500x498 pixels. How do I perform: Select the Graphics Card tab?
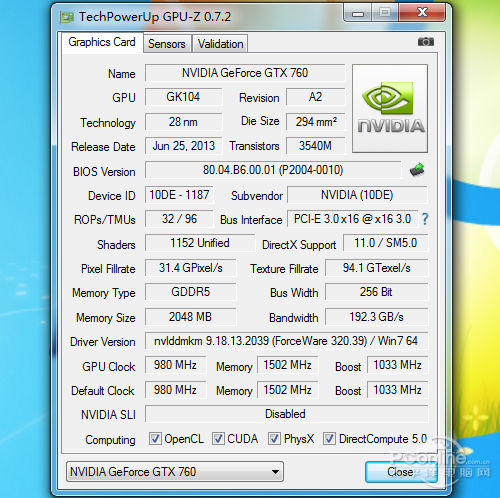(102, 42)
